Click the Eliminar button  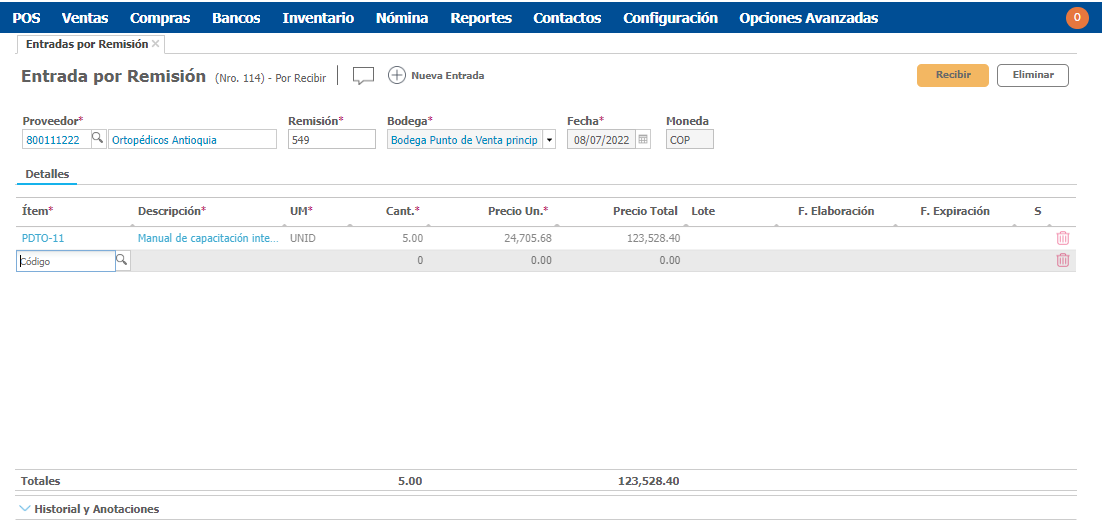pyautogui.click(x=1032, y=75)
